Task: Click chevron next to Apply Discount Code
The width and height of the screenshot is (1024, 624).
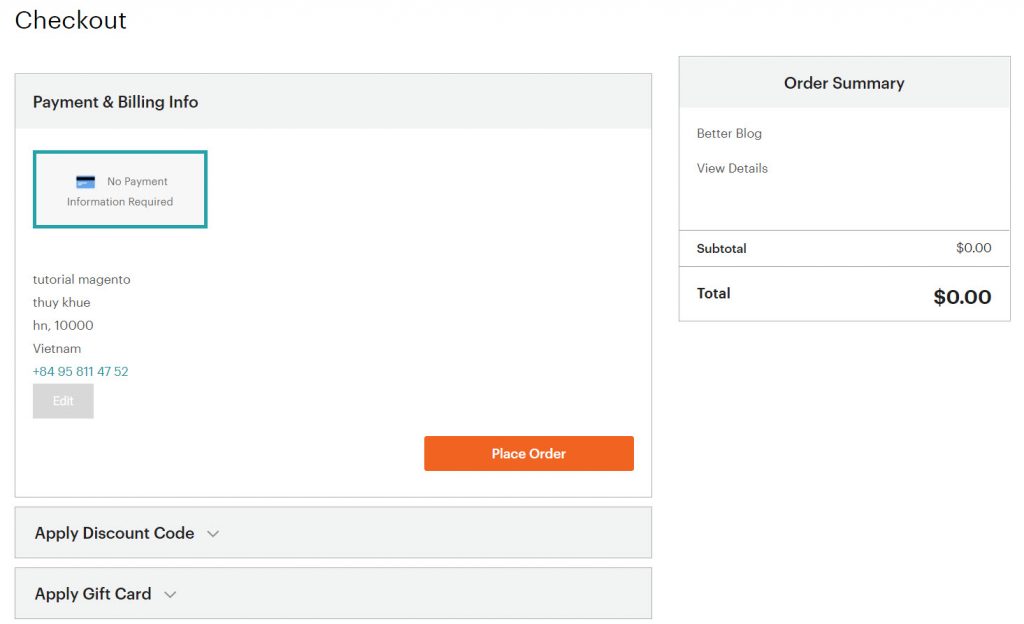Action: tap(213, 534)
